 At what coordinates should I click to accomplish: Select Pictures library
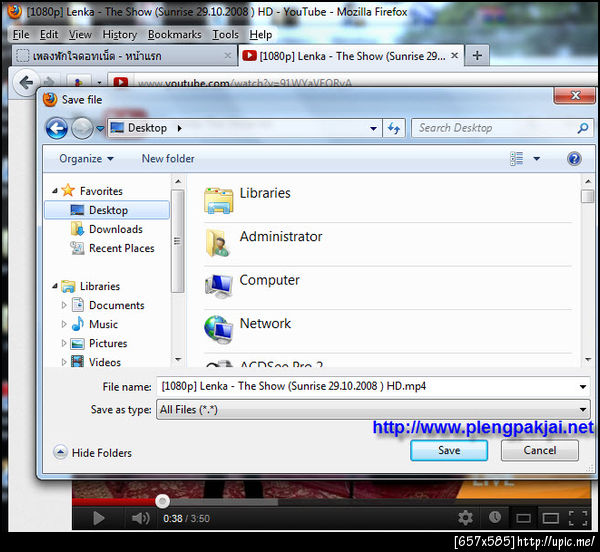click(x=99, y=343)
